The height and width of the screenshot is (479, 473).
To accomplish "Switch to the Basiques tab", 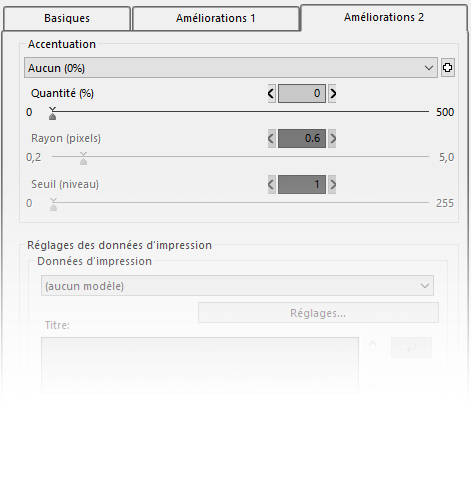I will [x=67, y=18].
